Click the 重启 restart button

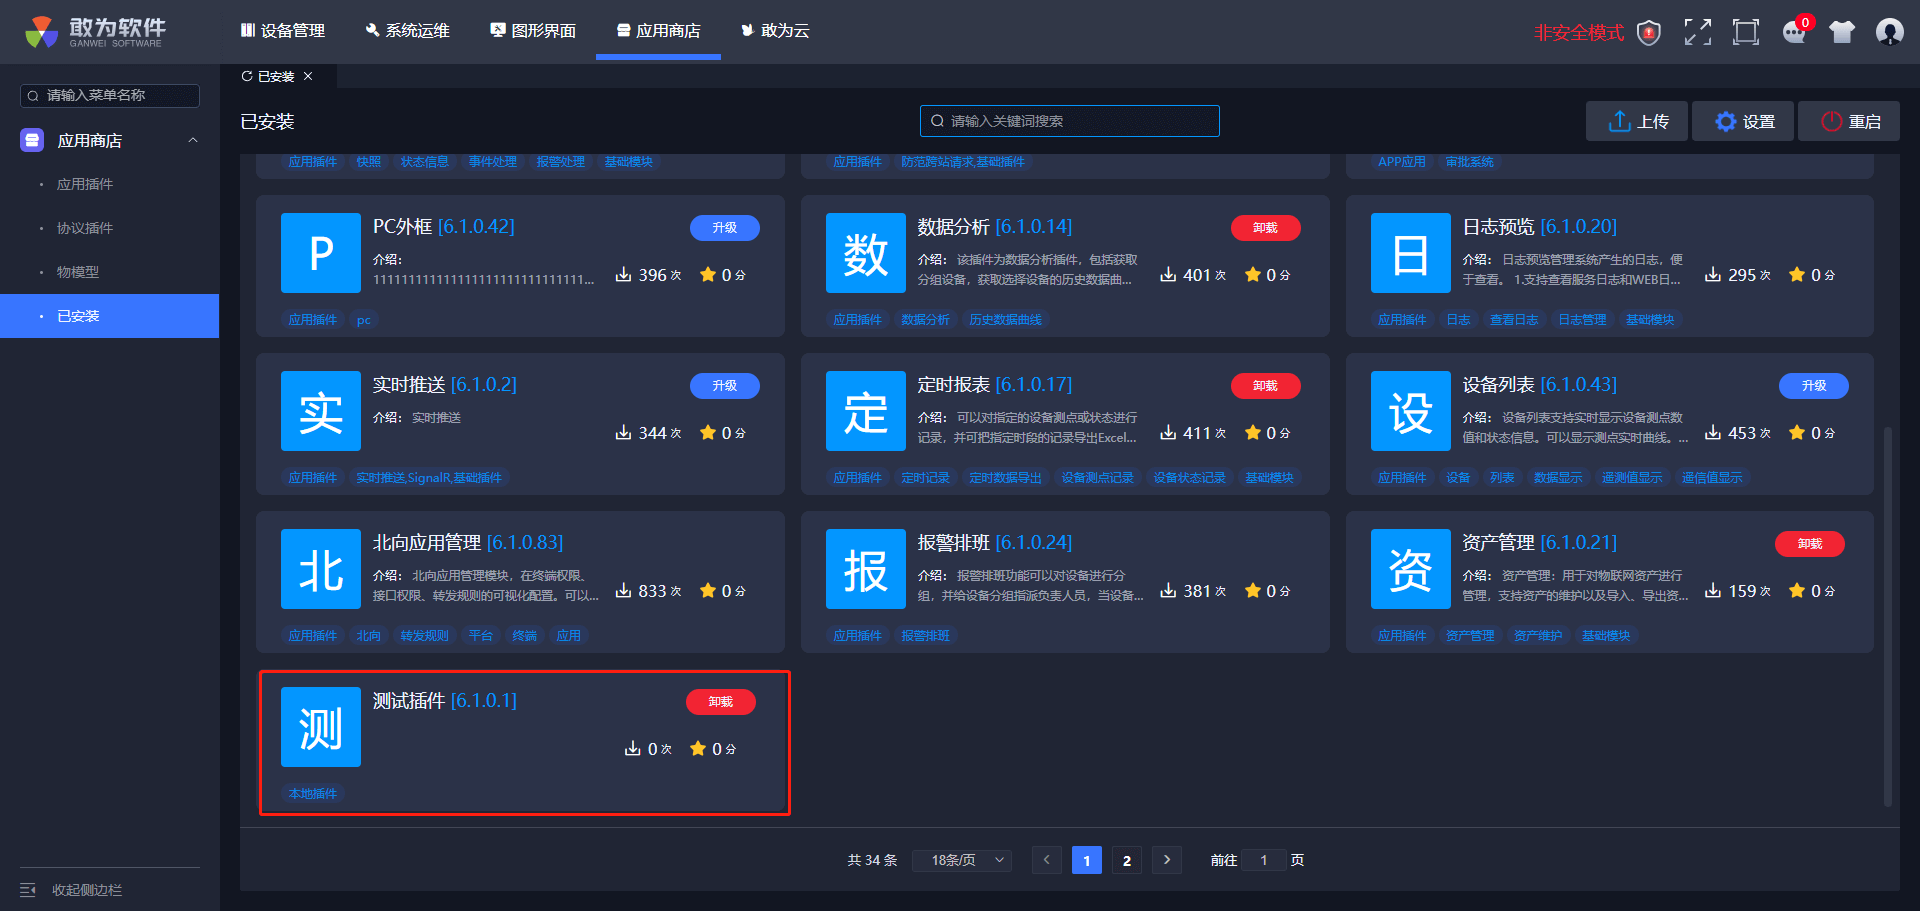click(1849, 121)
